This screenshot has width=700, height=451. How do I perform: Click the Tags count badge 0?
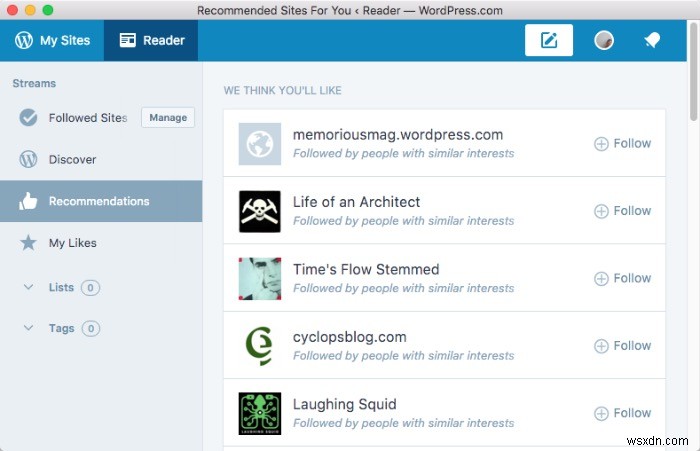click(91, 329)
